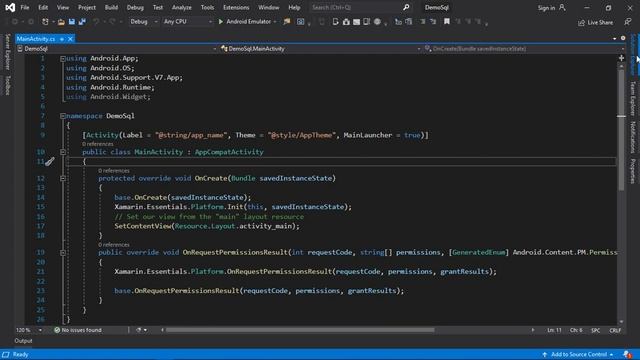This screenshot has height=360, width=640.
Task: Collapse the OnCreate method block
Action: [63, 178]
